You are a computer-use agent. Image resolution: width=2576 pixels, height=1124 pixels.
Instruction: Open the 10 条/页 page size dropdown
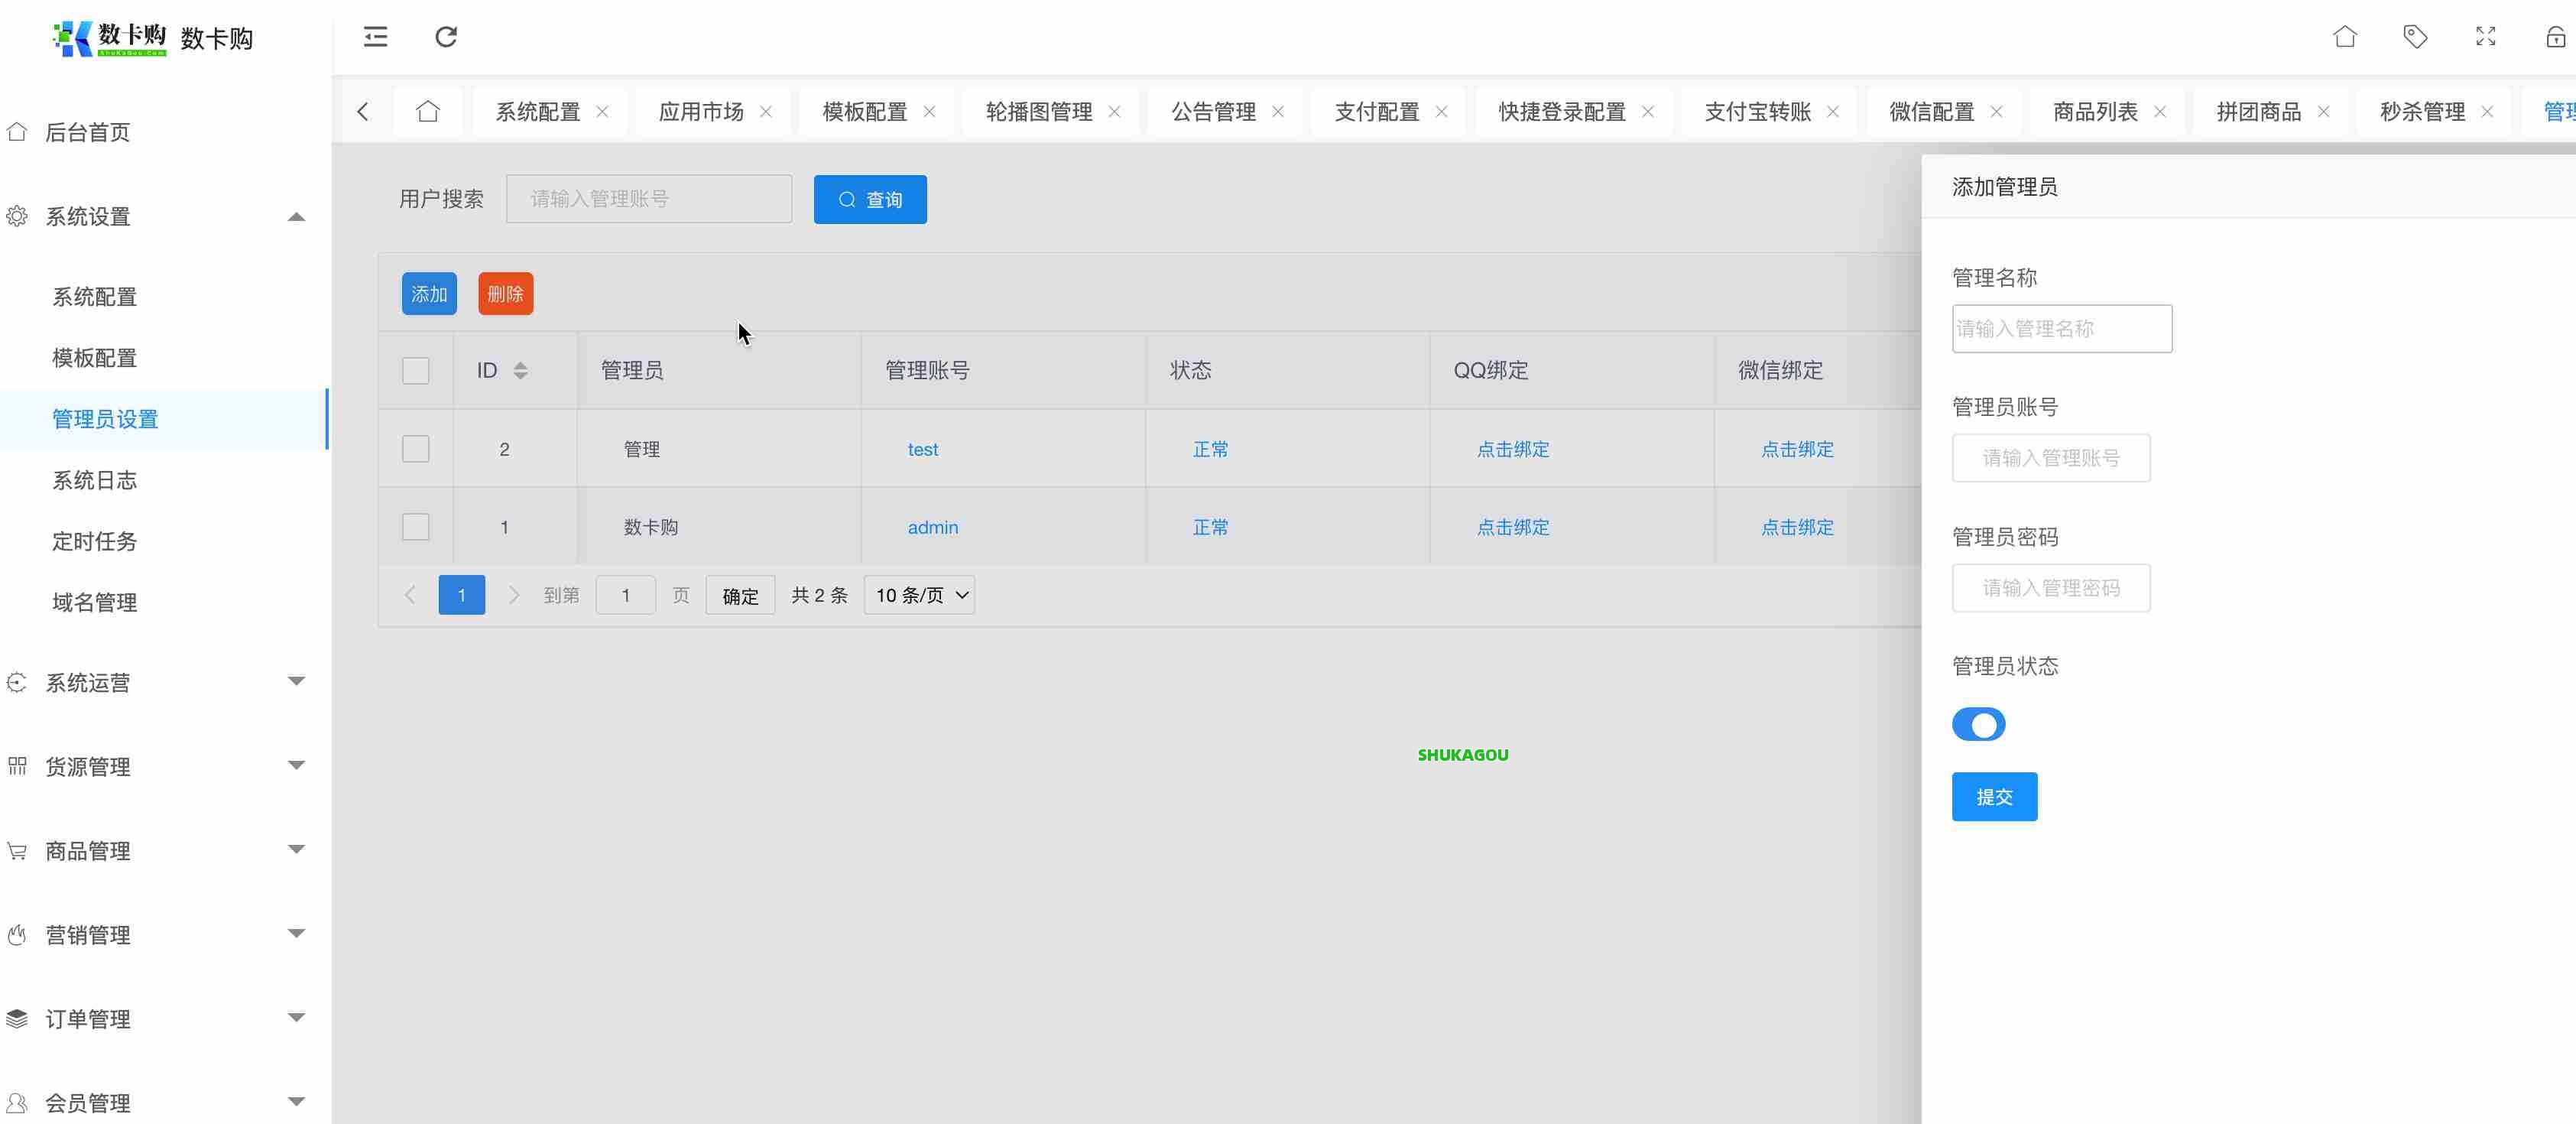pos(918,594)
